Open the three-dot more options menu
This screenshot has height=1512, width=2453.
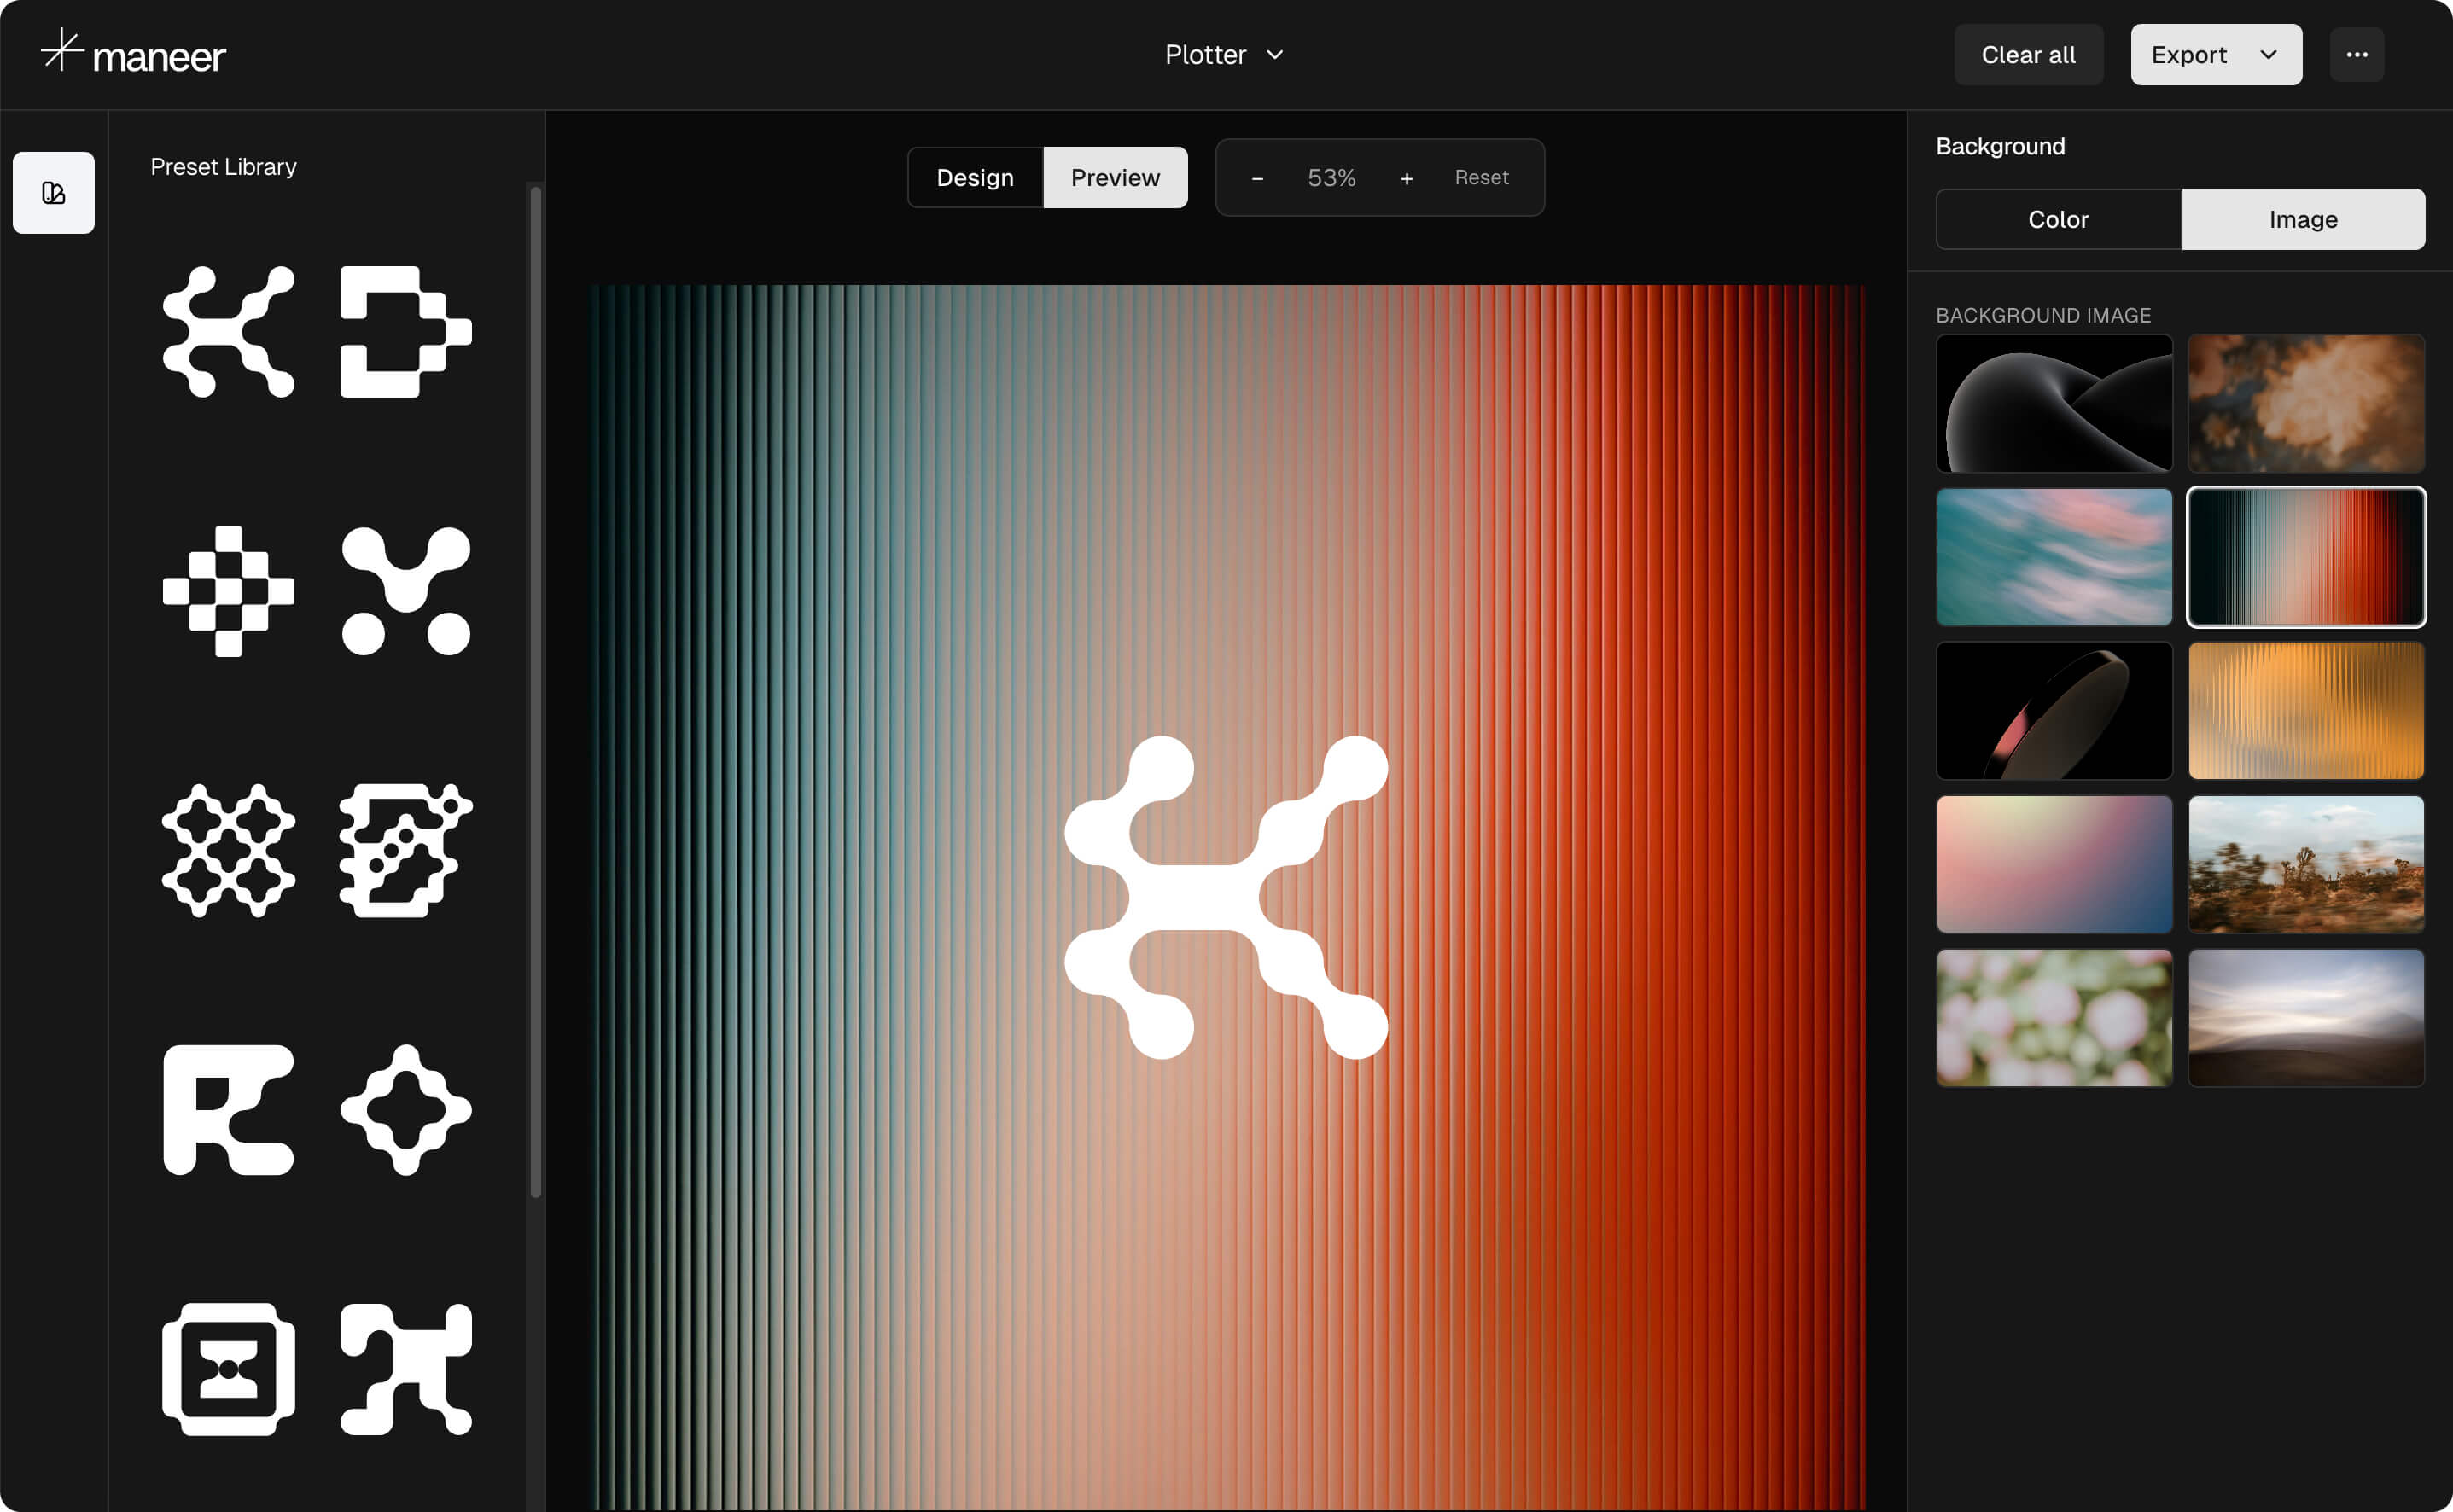coord(2357,54)
